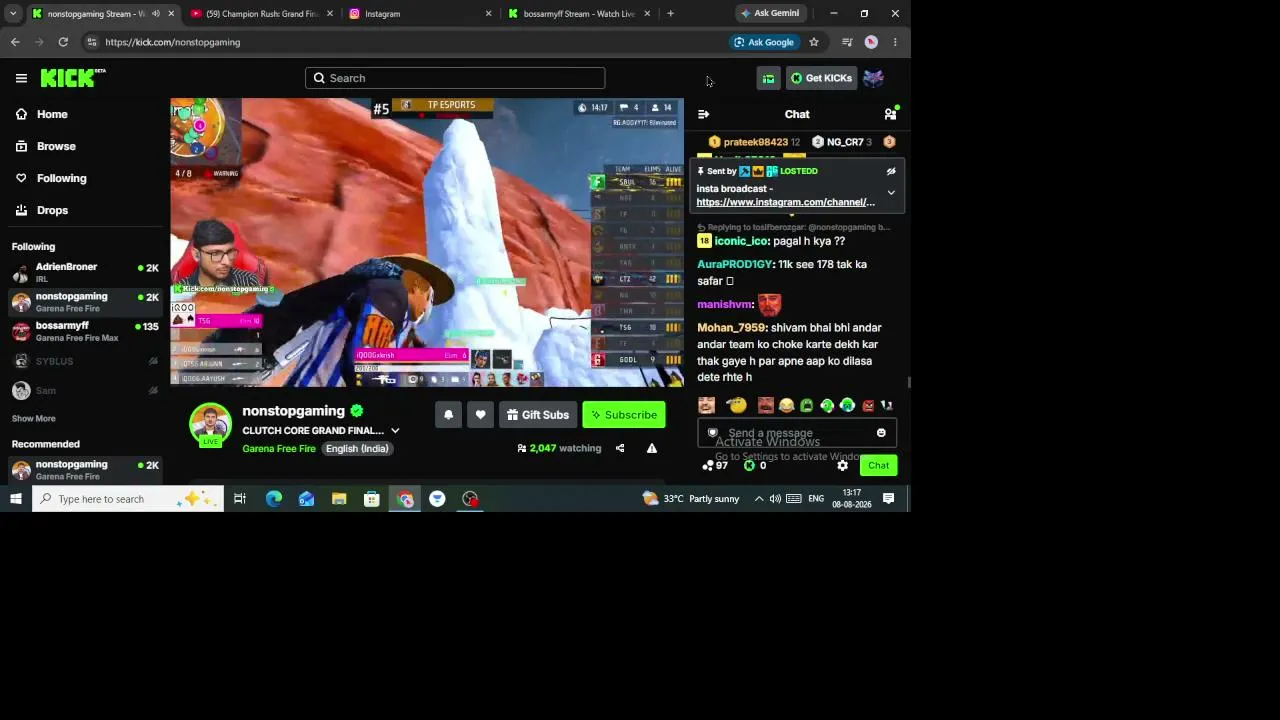Open the chat users list icon
Image resolution: width=1280 pixels, height=720 pixels.
click(x=890, y=114)
